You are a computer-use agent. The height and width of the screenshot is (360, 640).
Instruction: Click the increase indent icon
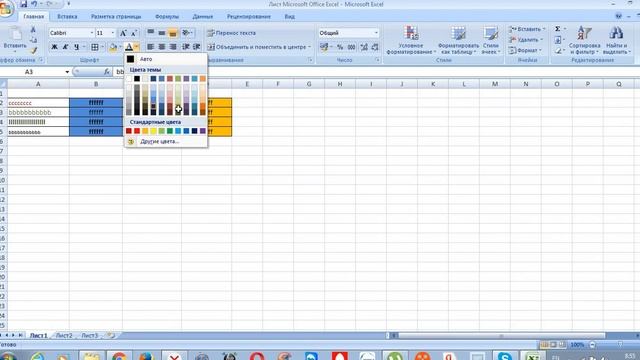coord(196,47)
